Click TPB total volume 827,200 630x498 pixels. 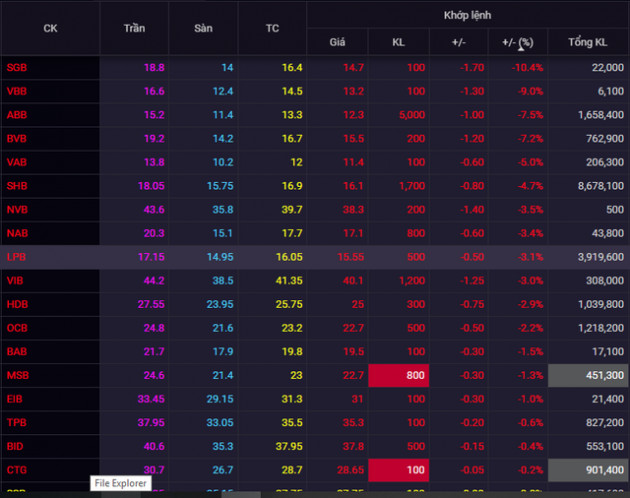click(x=605, y=423)
